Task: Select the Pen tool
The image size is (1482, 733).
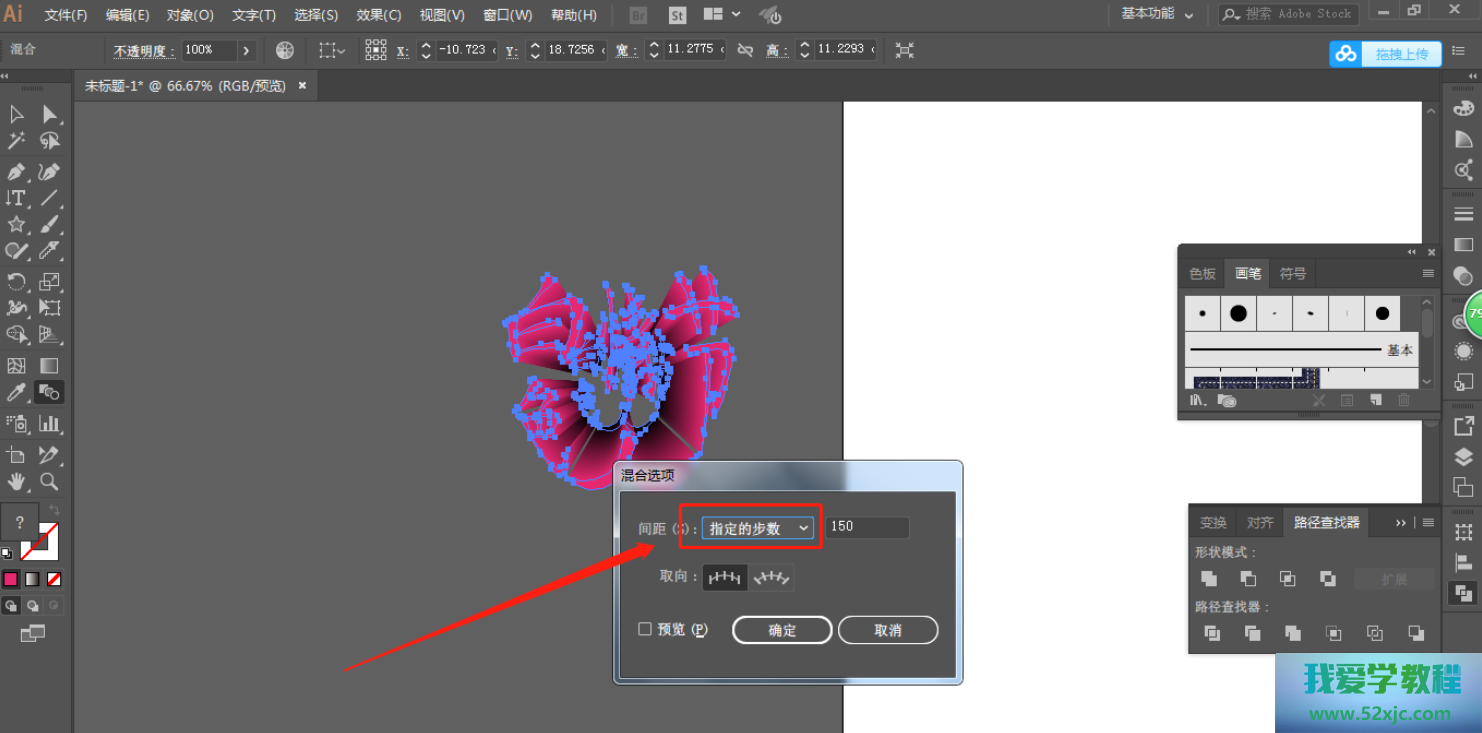Action: [17, 172]
